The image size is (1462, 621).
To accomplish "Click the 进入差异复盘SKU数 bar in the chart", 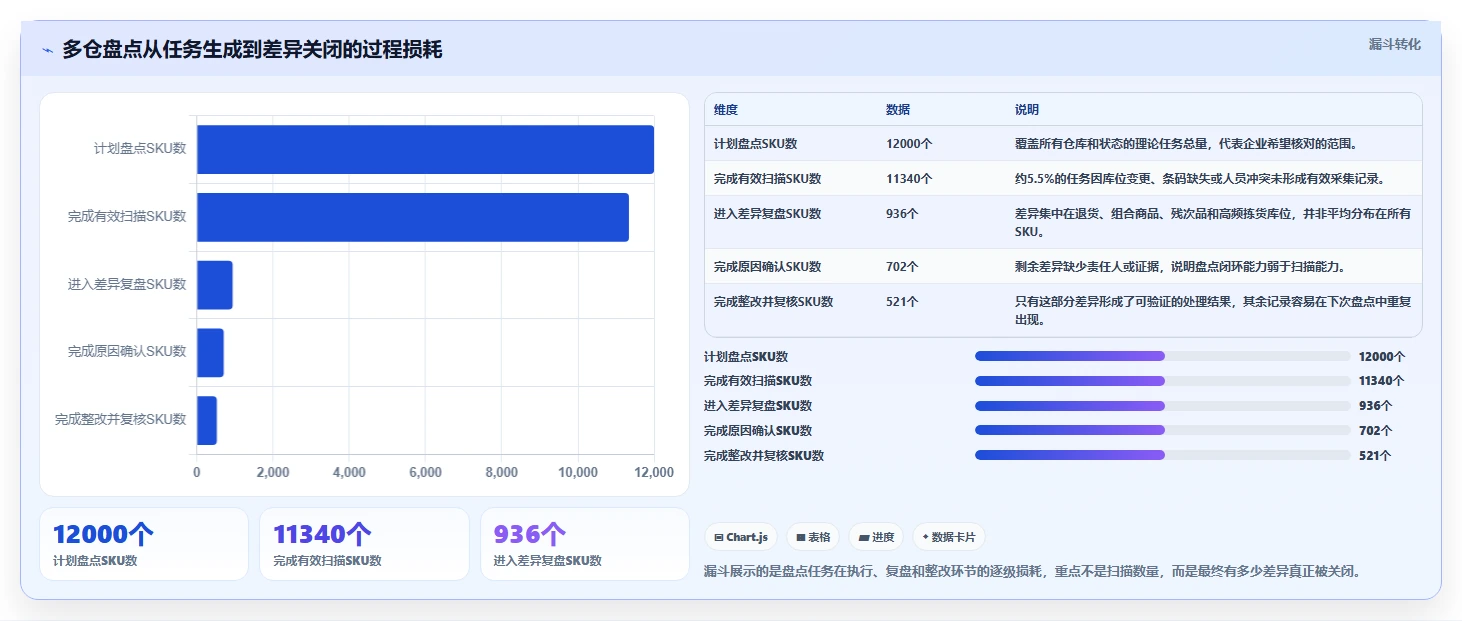I will (215, 285).
